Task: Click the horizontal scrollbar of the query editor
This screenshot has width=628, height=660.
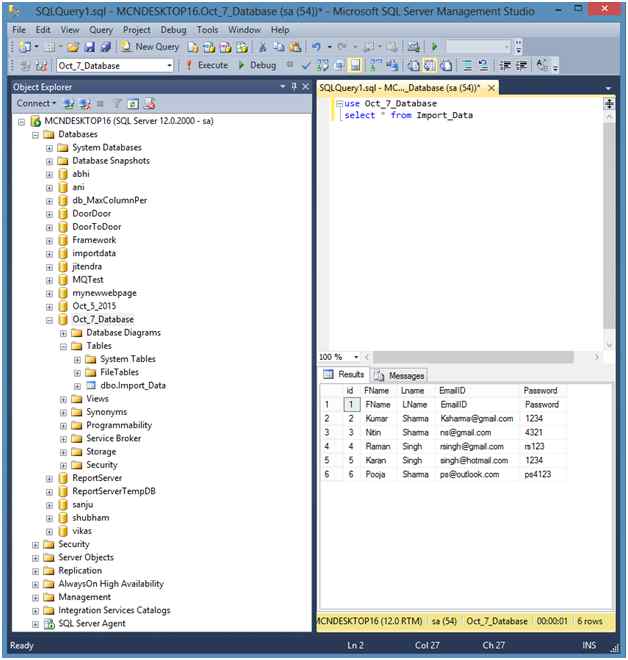Action: (x=474, y=357)
